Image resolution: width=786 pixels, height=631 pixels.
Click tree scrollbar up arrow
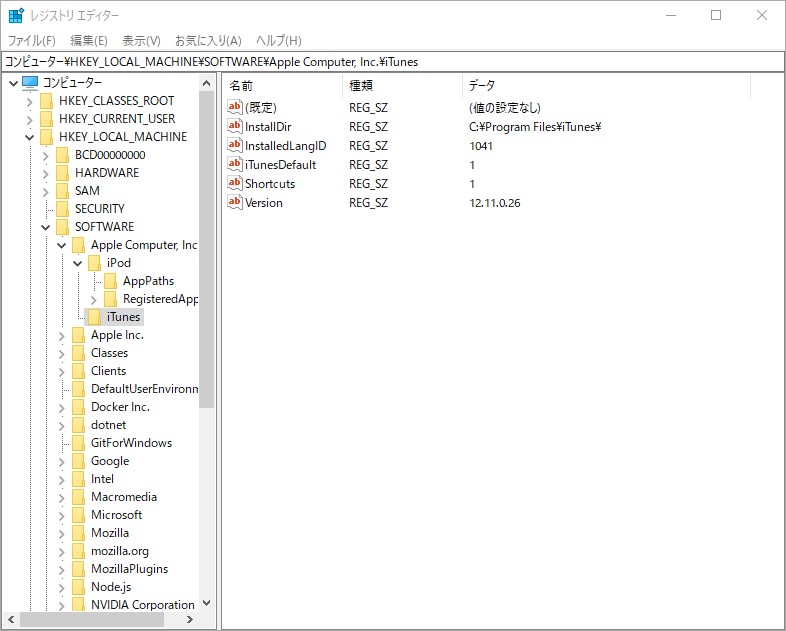(x=207, y=83)
